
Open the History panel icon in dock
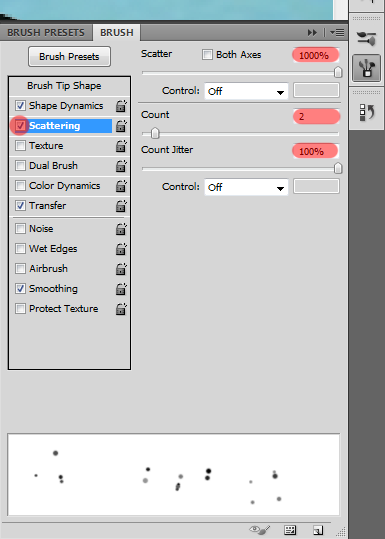point(366,113)
